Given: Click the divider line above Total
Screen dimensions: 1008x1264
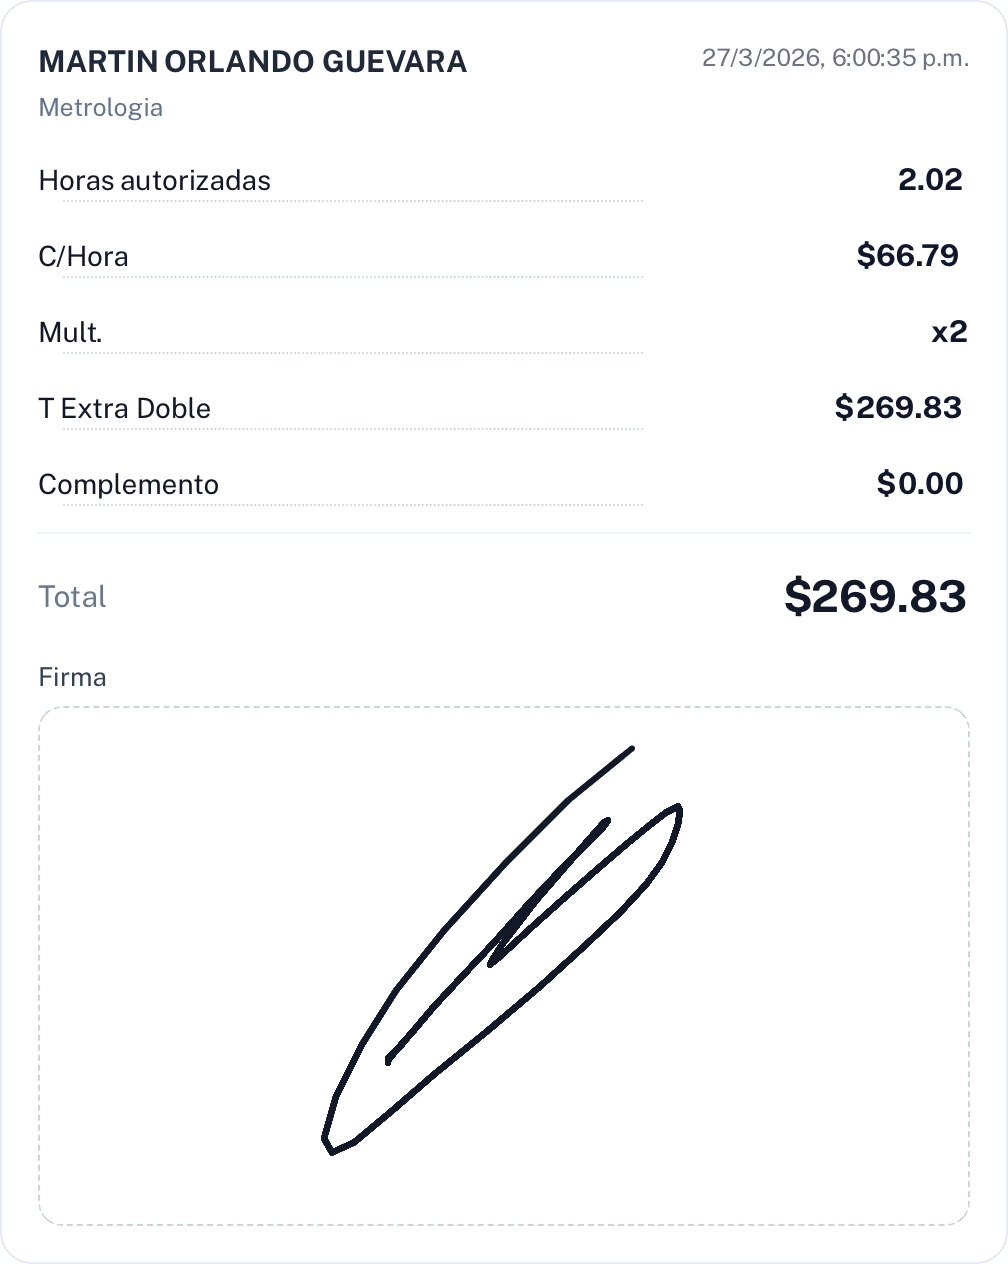Looking at the screenshot, I should (x=504, y=533).
